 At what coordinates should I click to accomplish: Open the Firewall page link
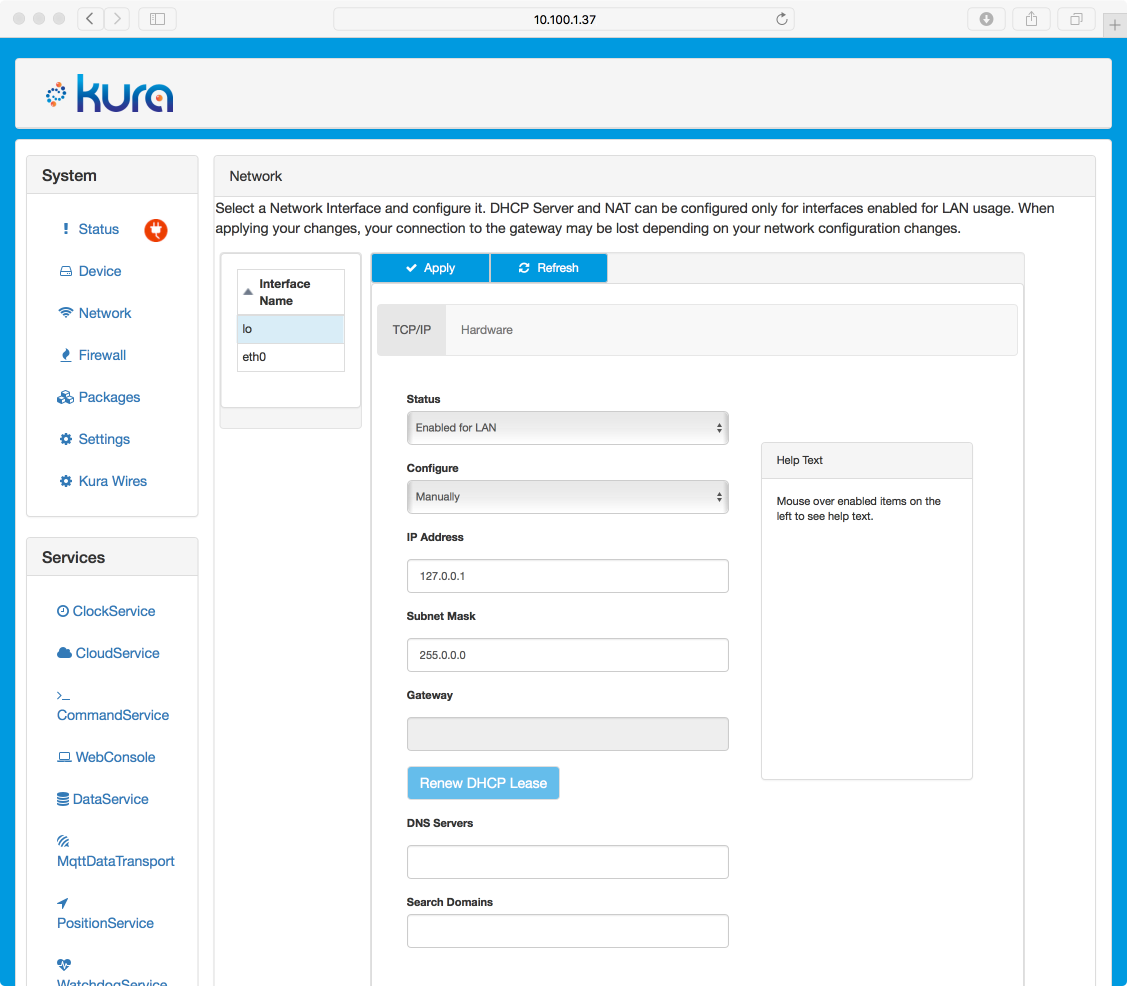pyautogui.click(x=102, y=355)
